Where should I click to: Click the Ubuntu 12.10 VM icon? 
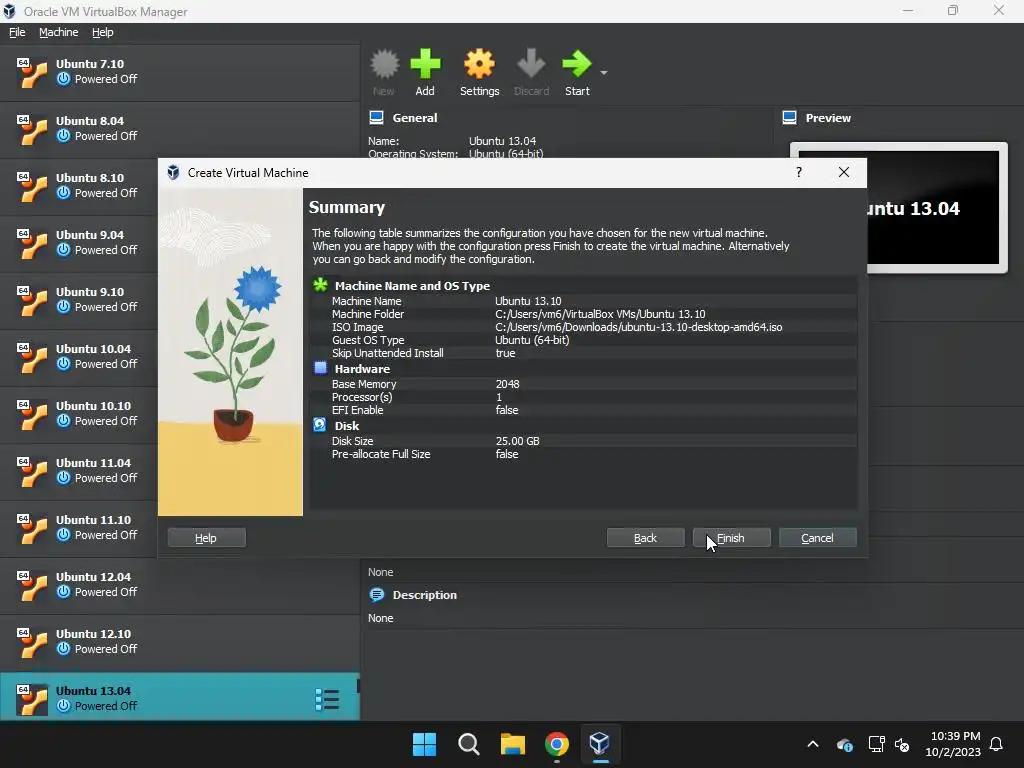pyautogui.click(x=32, y=642)
